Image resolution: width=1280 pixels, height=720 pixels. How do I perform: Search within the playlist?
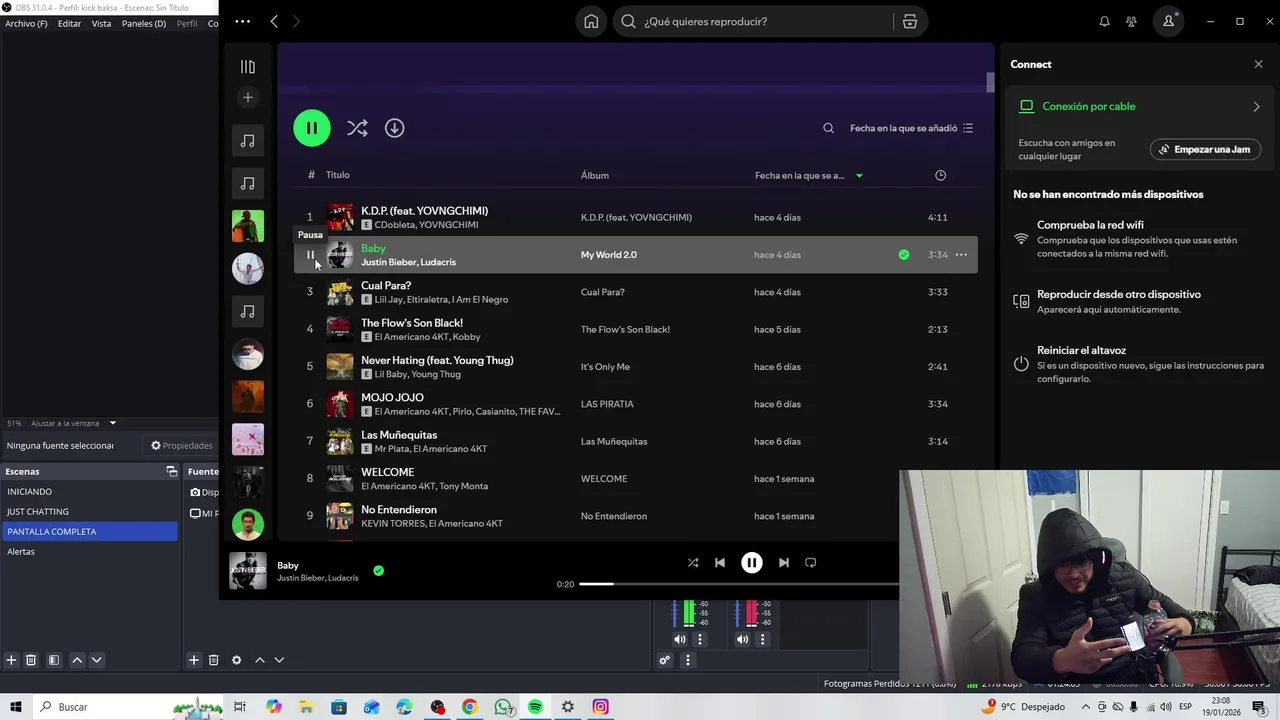[828, 128]
